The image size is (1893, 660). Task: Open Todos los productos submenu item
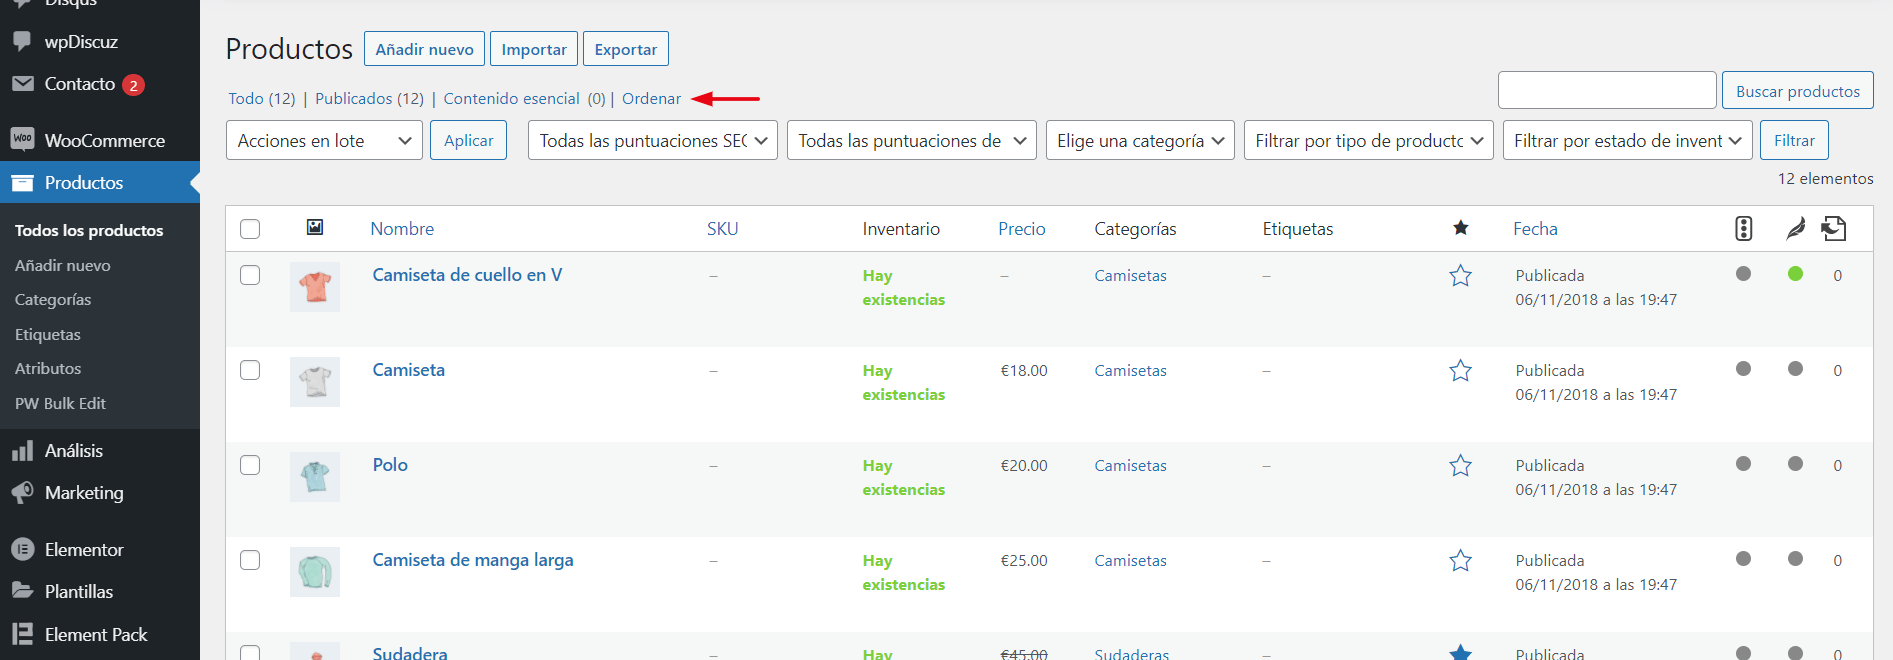(89, 230)
